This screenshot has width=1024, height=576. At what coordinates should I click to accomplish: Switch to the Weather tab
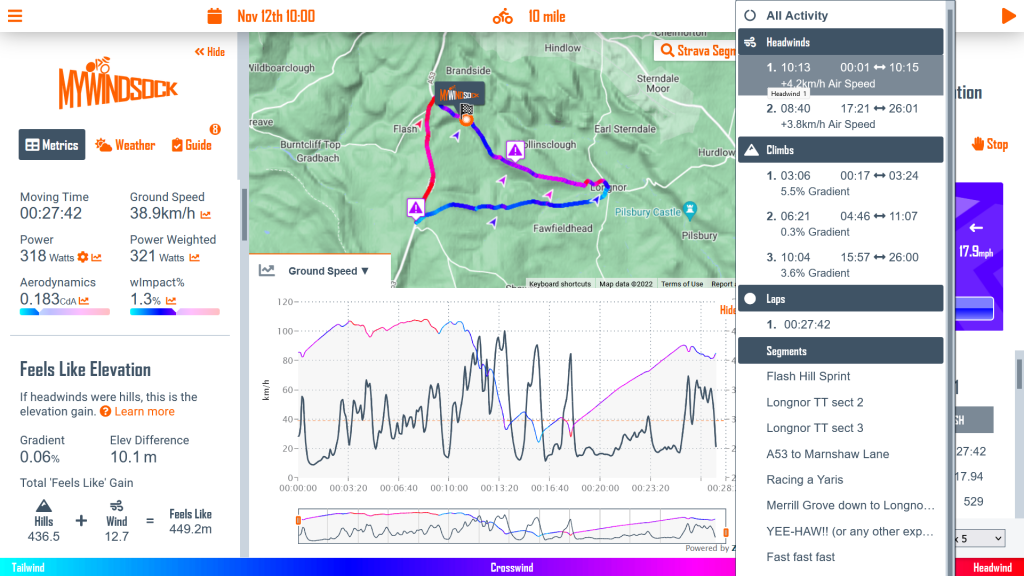pyautogui.click(x=125, y=145)
